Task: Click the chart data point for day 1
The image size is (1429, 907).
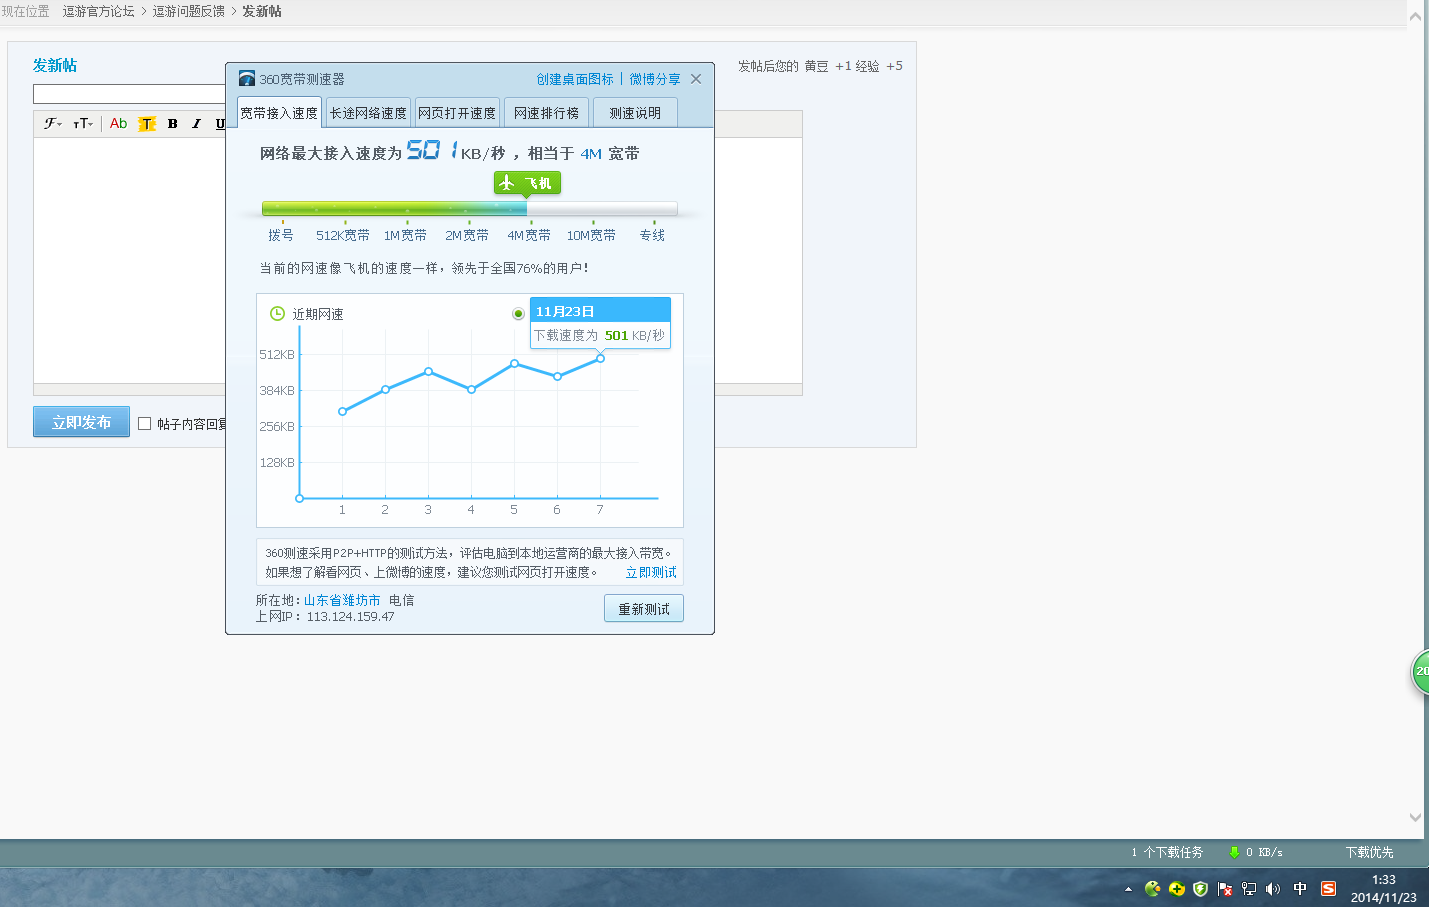Action: 342,411
